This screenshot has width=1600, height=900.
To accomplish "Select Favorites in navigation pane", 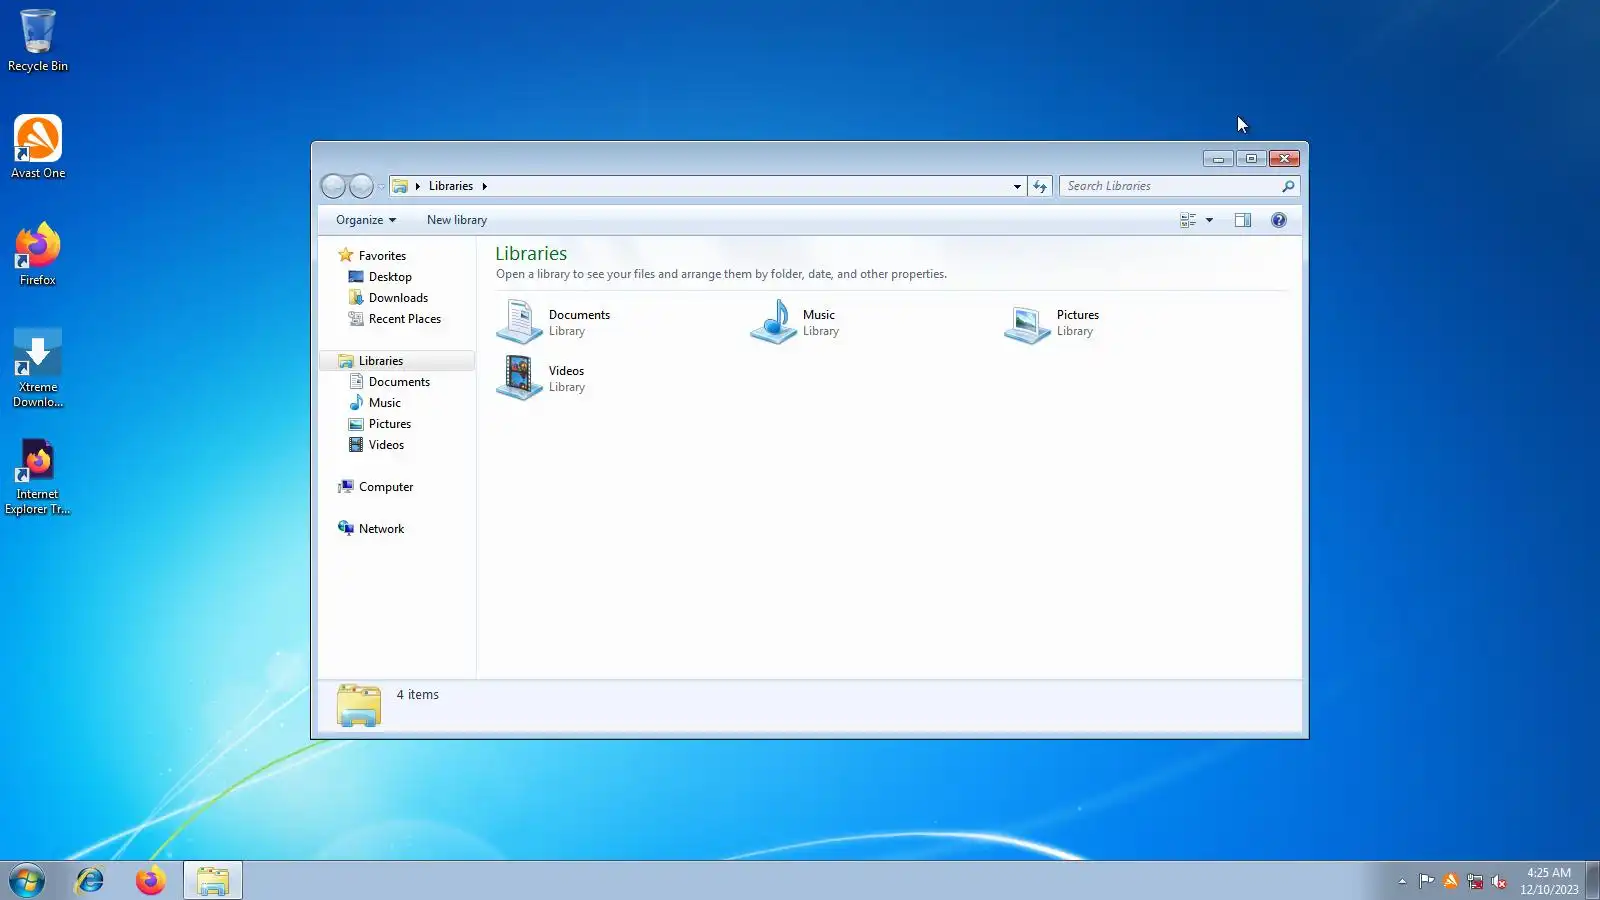I will point(382,256).
